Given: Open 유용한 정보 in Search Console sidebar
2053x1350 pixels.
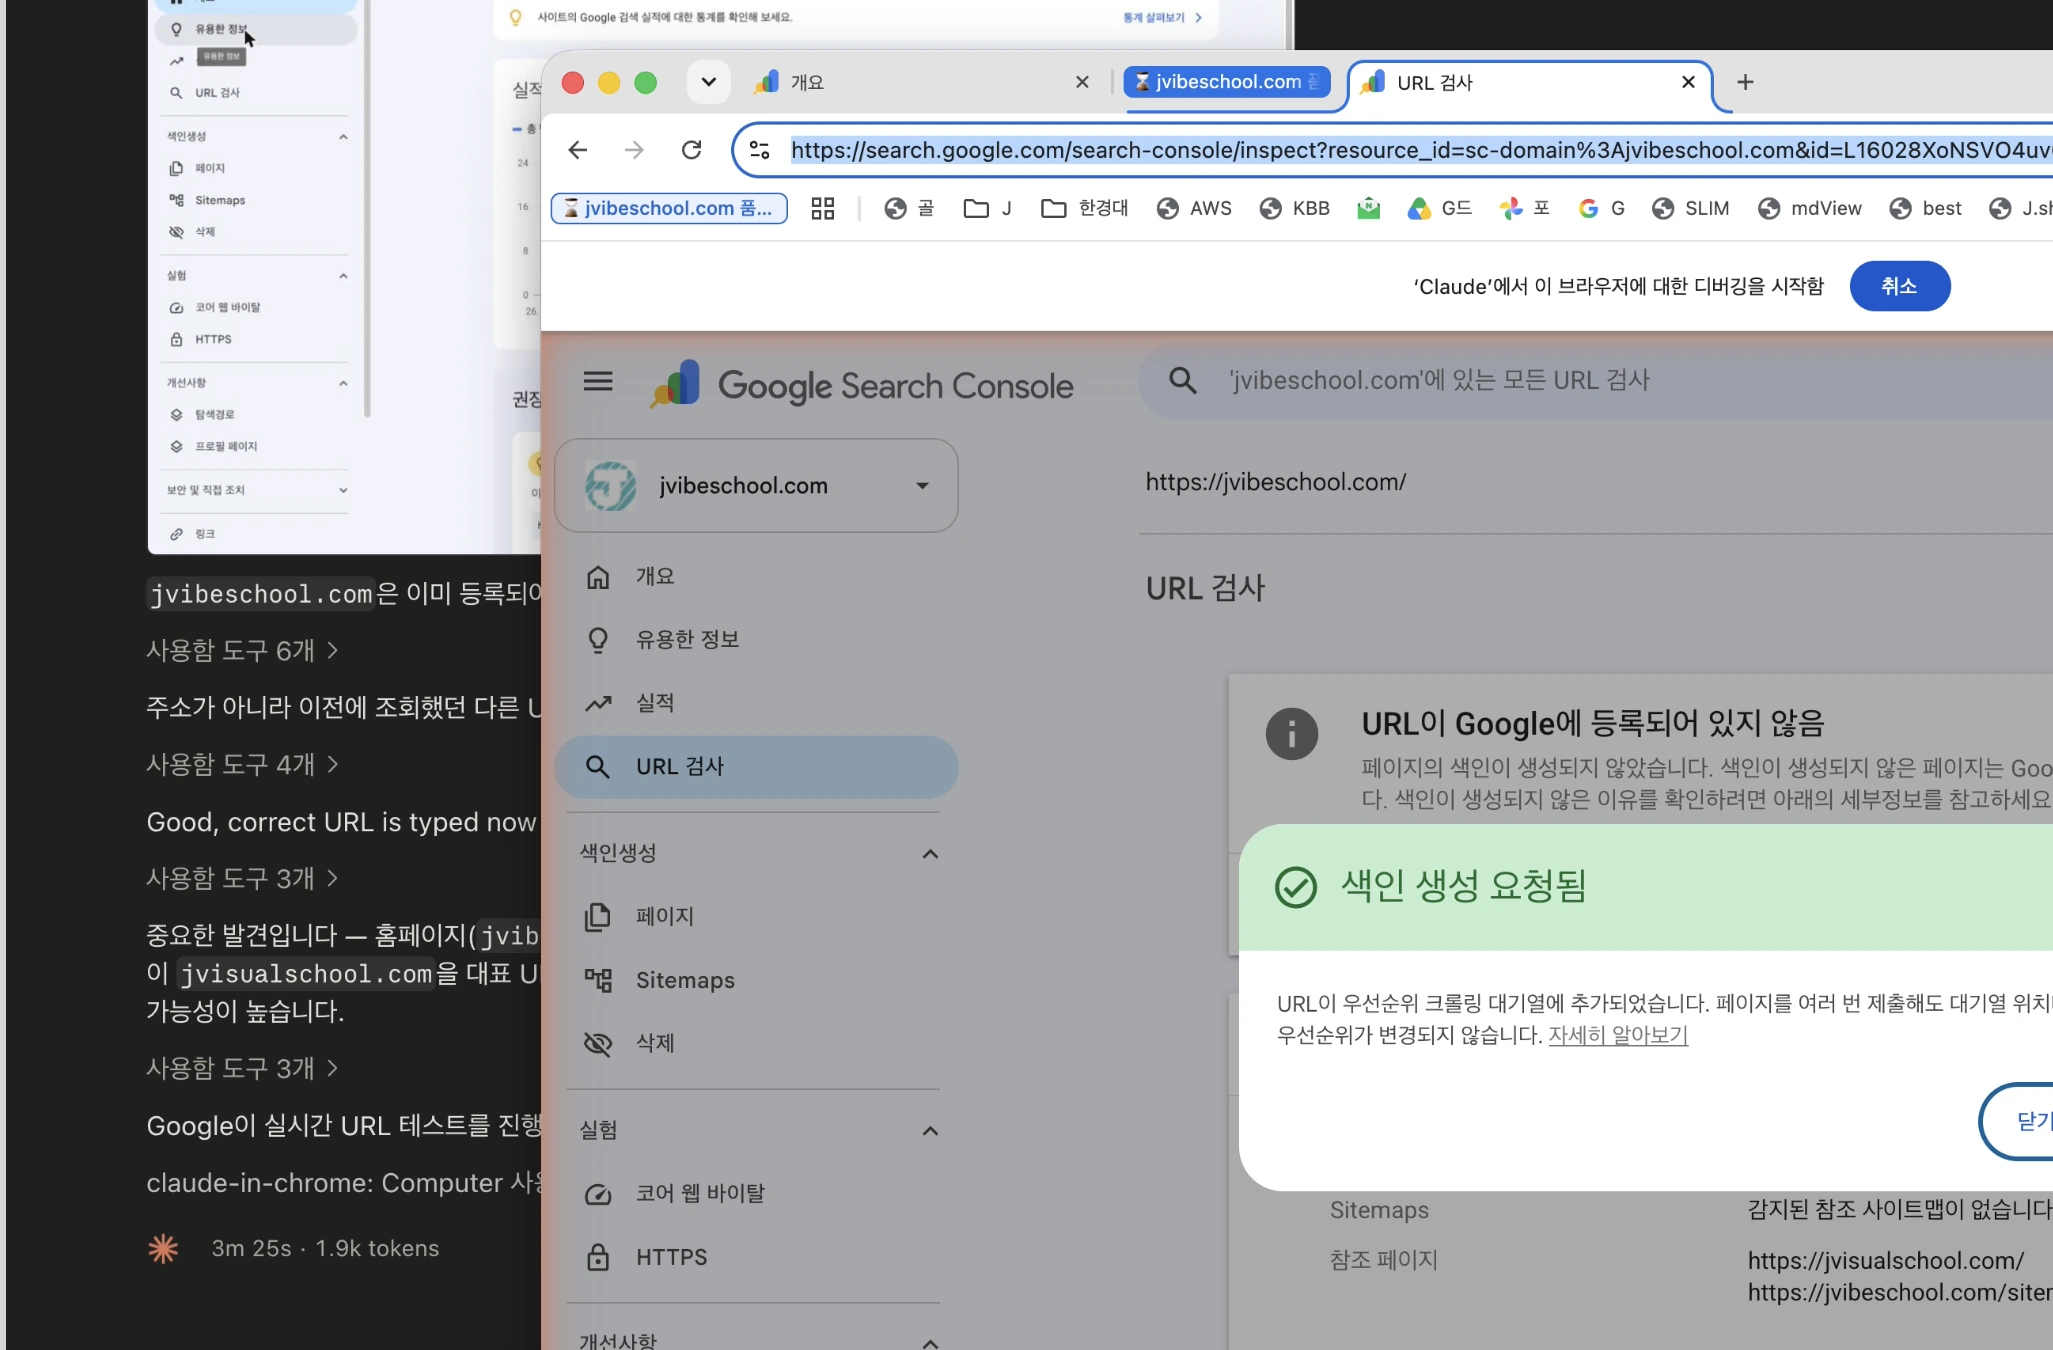Looking at the screenshot, I should coord(756,639).
